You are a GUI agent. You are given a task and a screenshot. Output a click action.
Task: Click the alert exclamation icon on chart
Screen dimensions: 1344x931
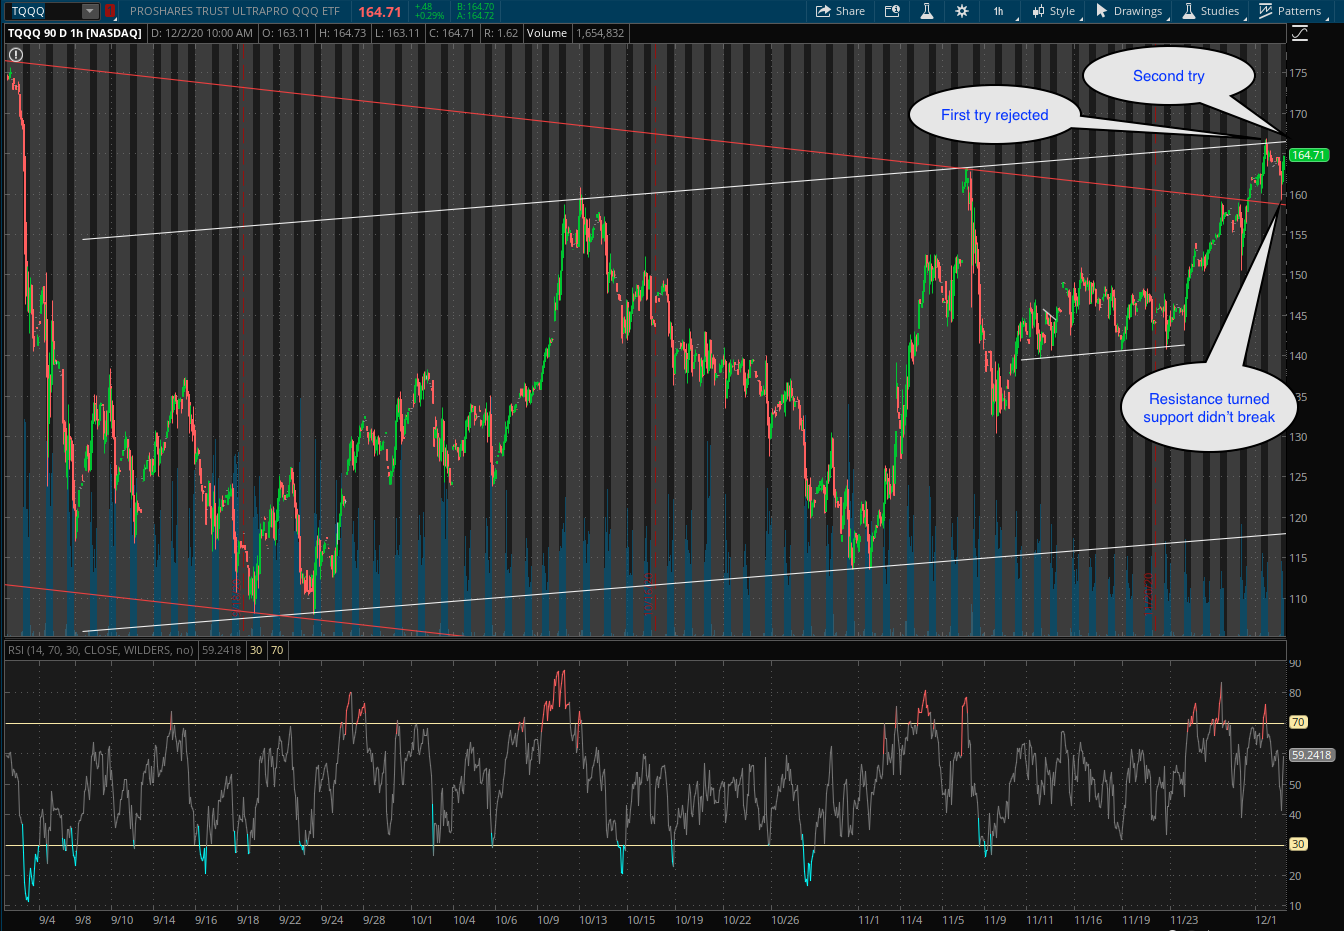pos(15,55)
